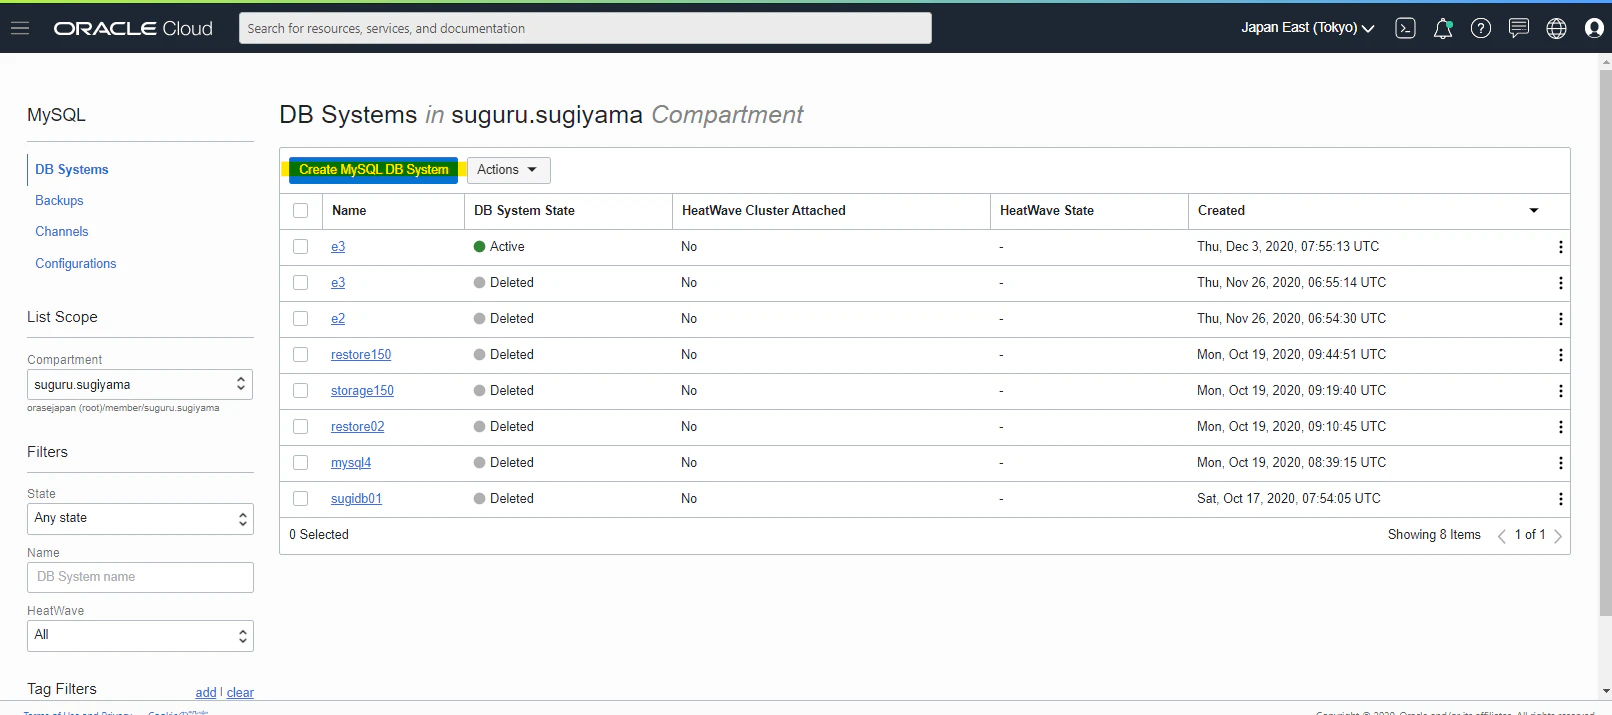
Task: Select Channels in MySQL sidebar
Action: coord(62,232)
